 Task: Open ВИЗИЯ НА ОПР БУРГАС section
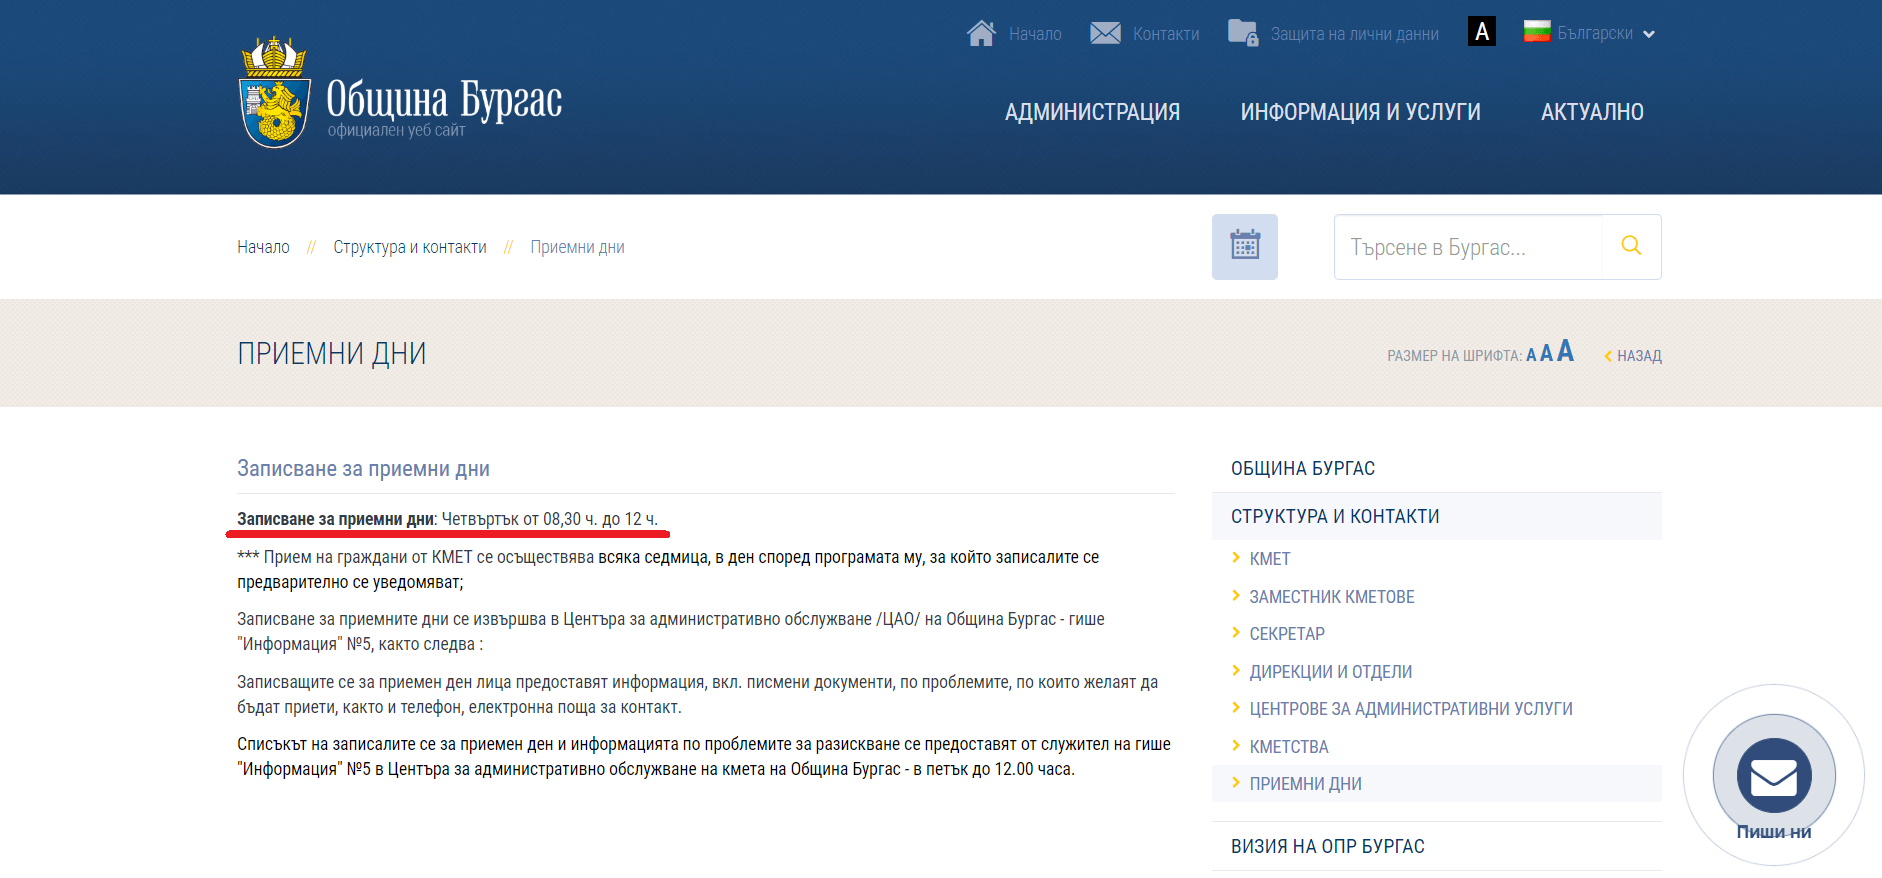pos(1327,846)
